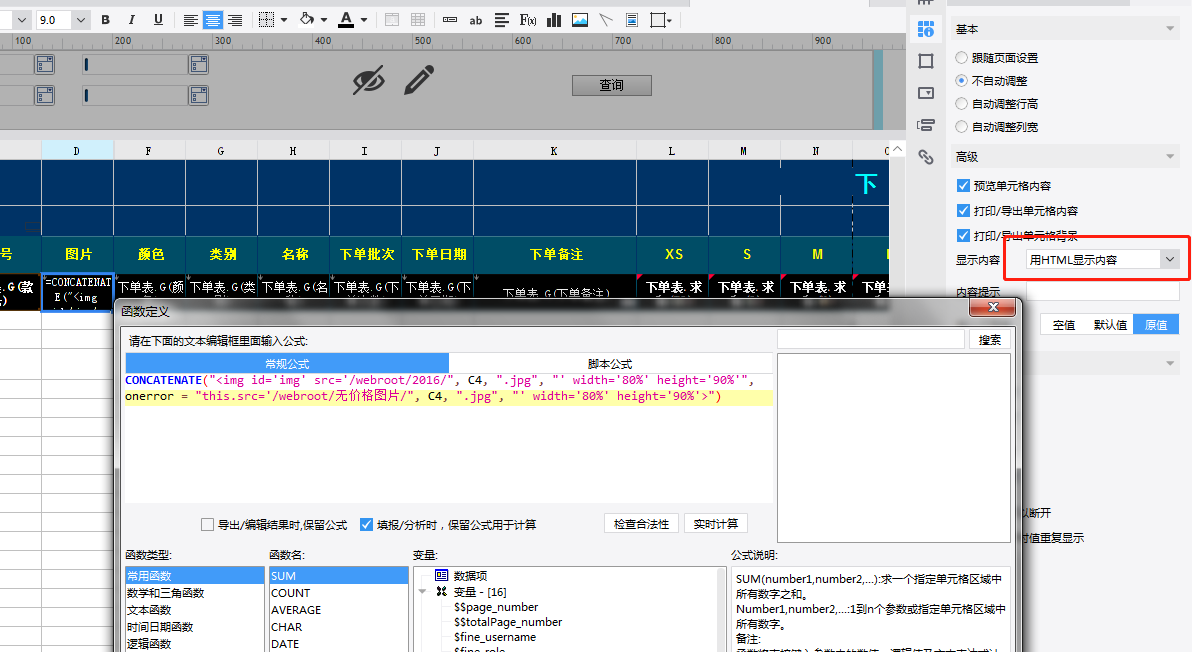This screenshot has width=1192, height=652.
Task: Open the font name dropdown arrow
Action: pyautogui.click(x=21, y=21)
